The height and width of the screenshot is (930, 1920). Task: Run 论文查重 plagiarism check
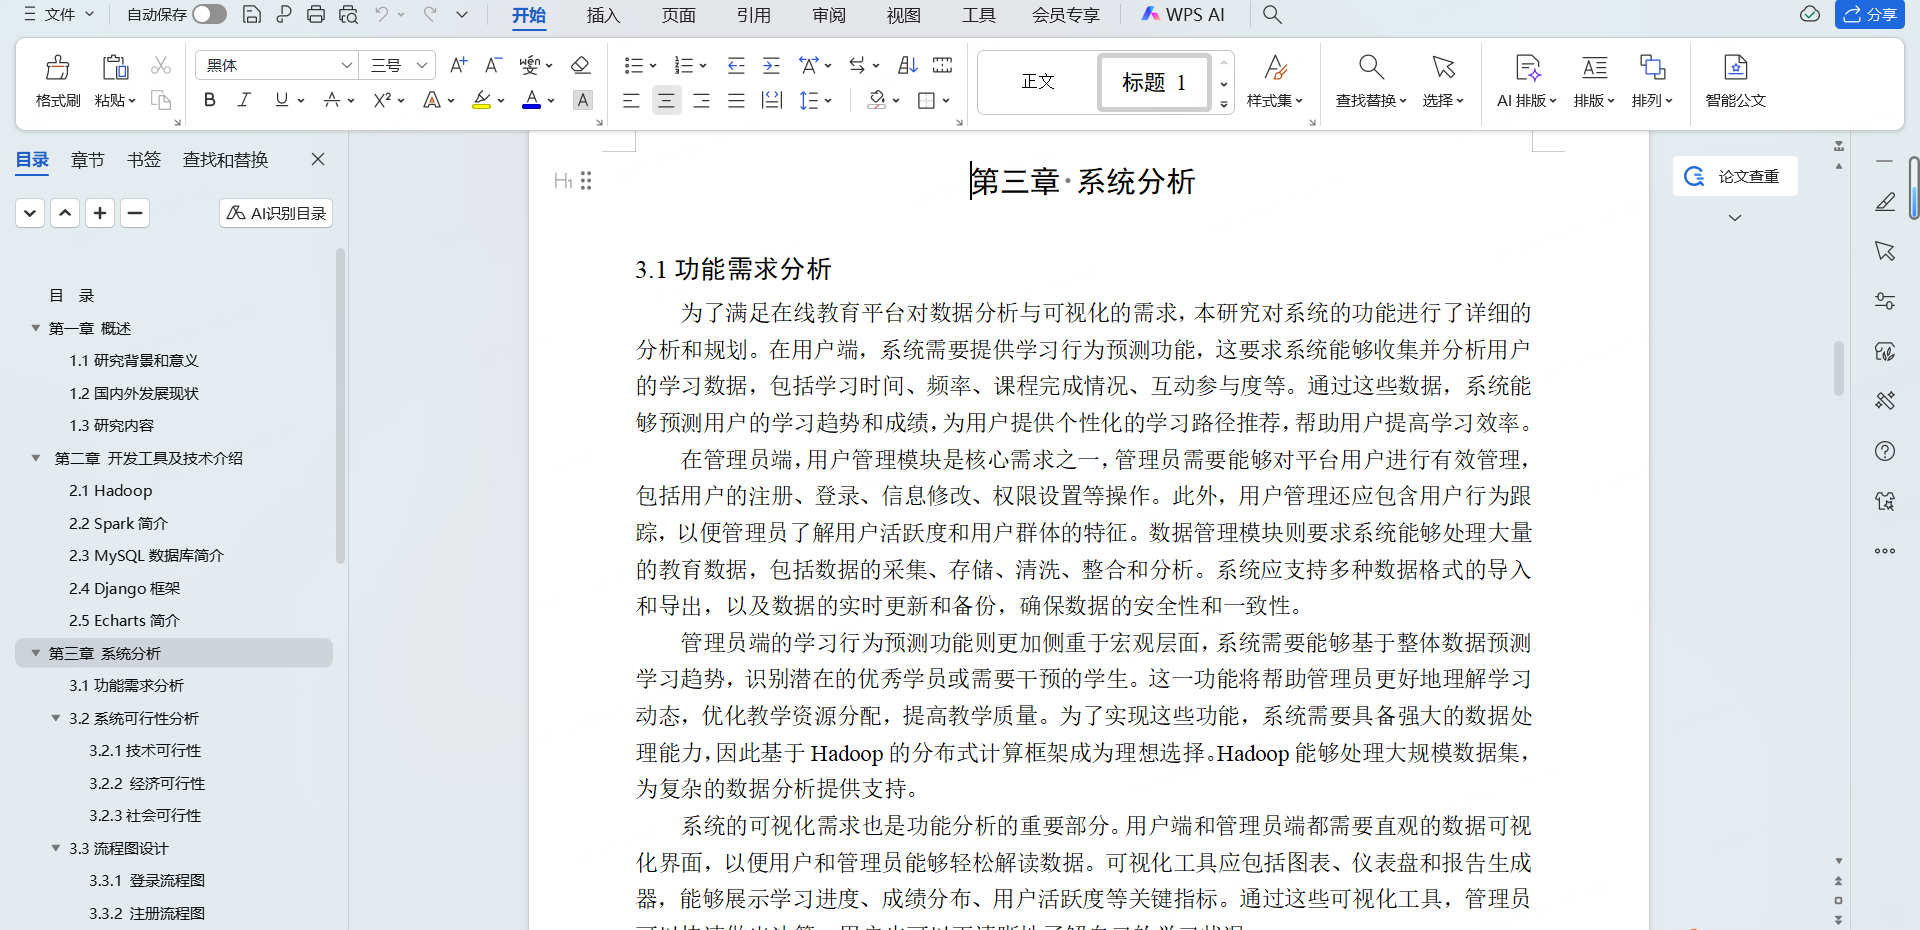pos(1734,176)
